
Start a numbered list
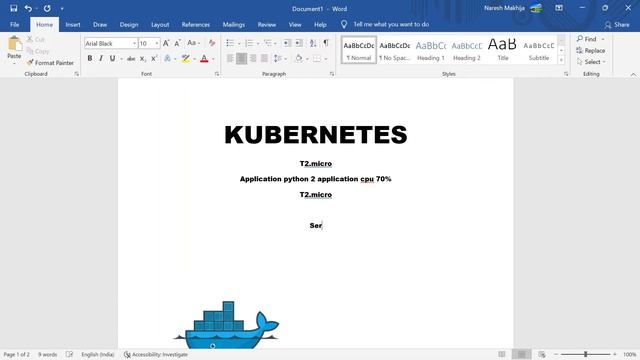coord(249,43)
